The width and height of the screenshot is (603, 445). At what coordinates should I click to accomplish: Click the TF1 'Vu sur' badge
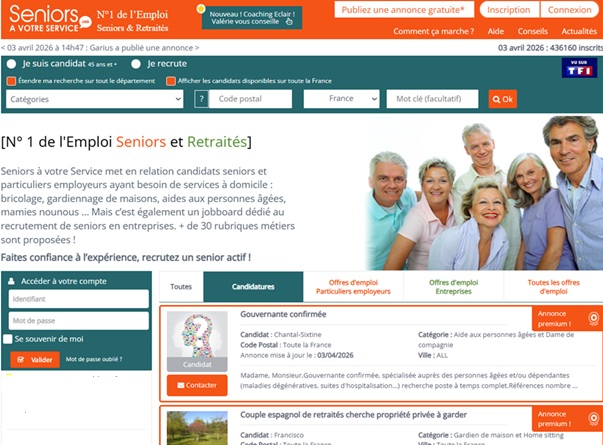[x=580, y=68]
